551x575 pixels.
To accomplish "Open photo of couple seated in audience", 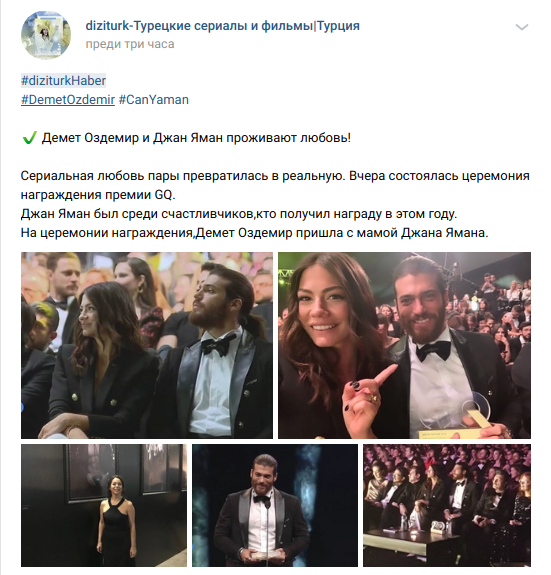I will 147,345.
